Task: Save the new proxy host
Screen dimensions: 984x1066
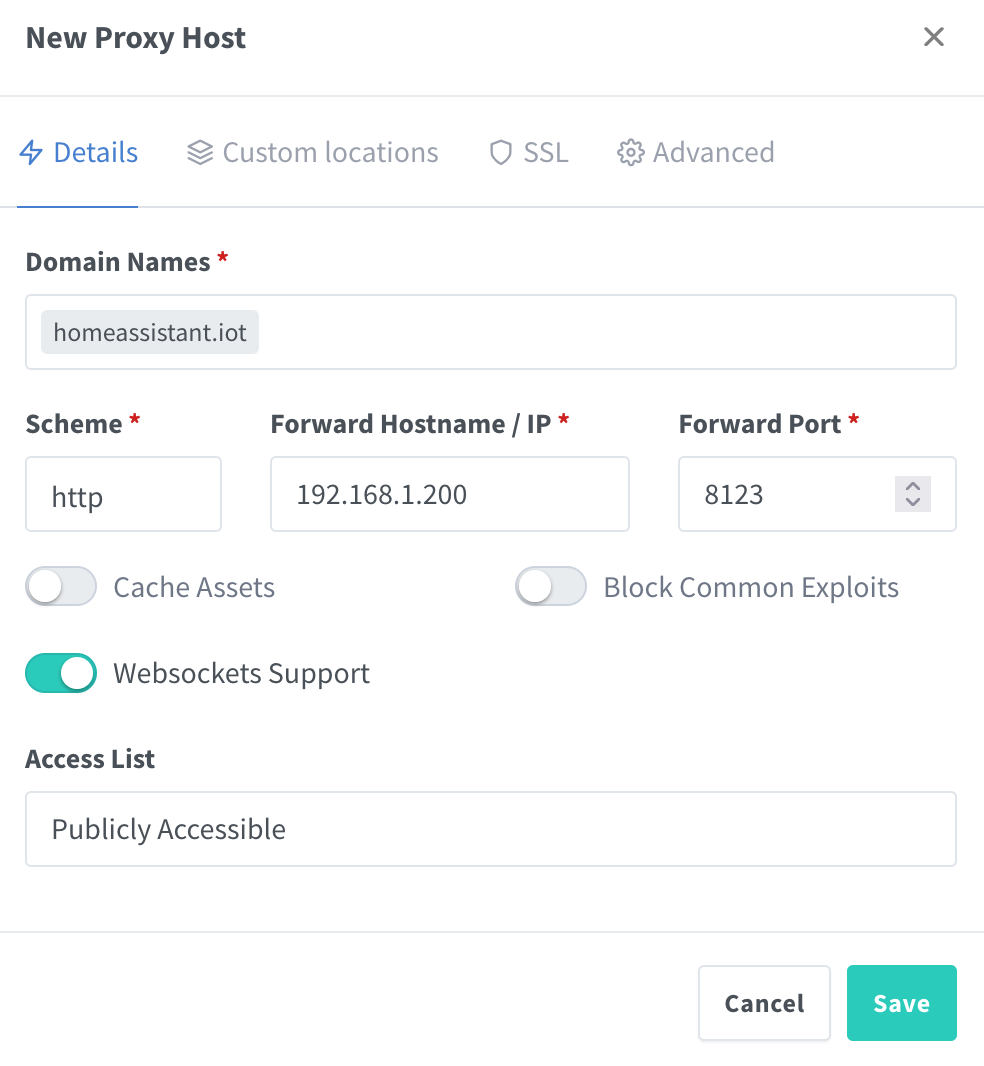Action: 900,1003
